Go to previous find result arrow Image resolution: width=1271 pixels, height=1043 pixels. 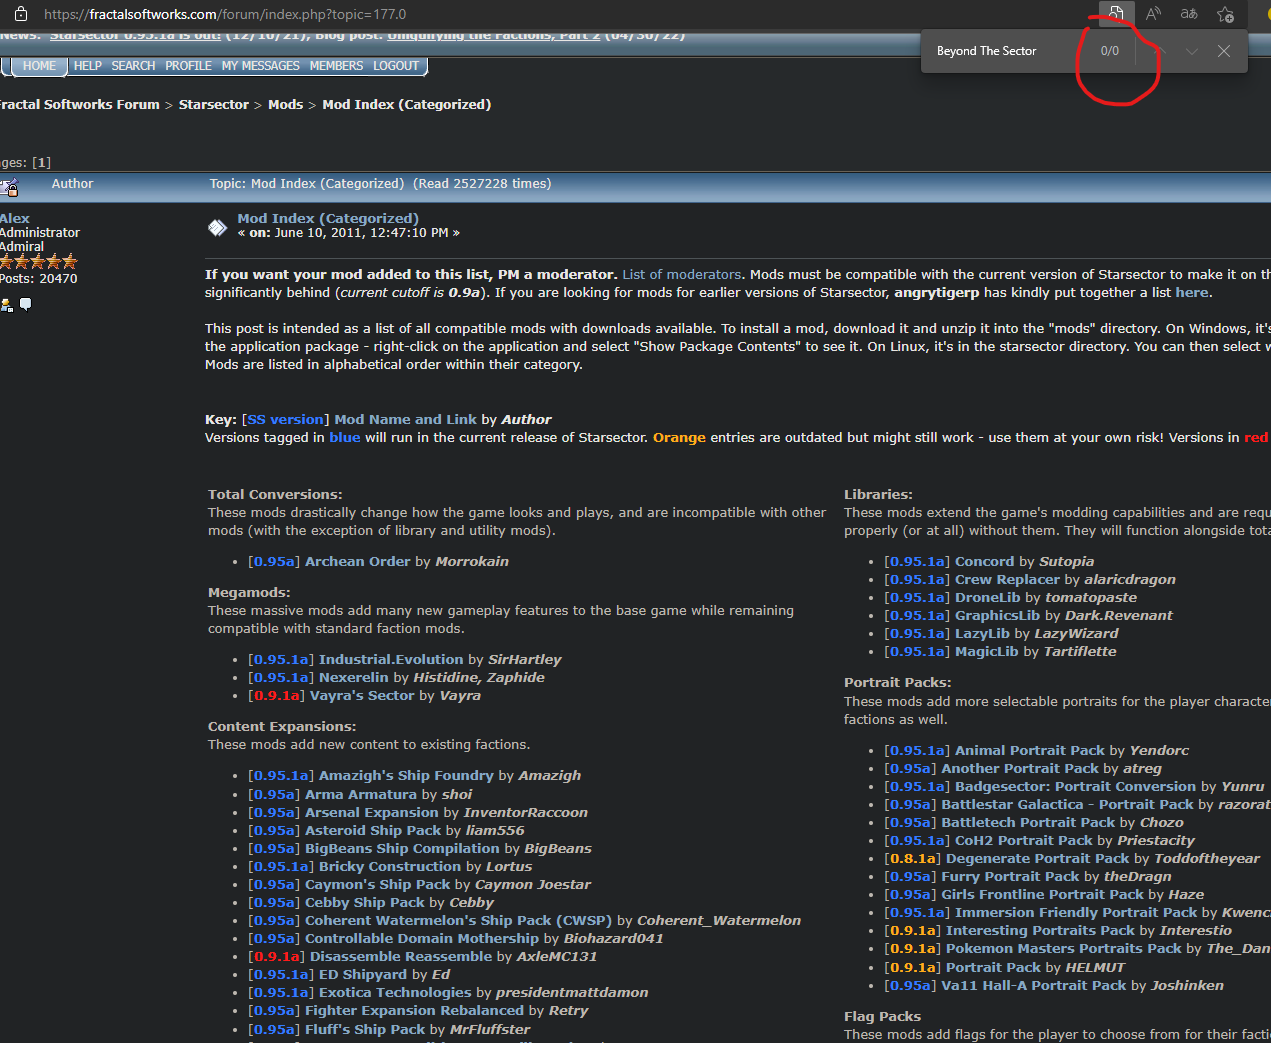[x=1159, y=51]
